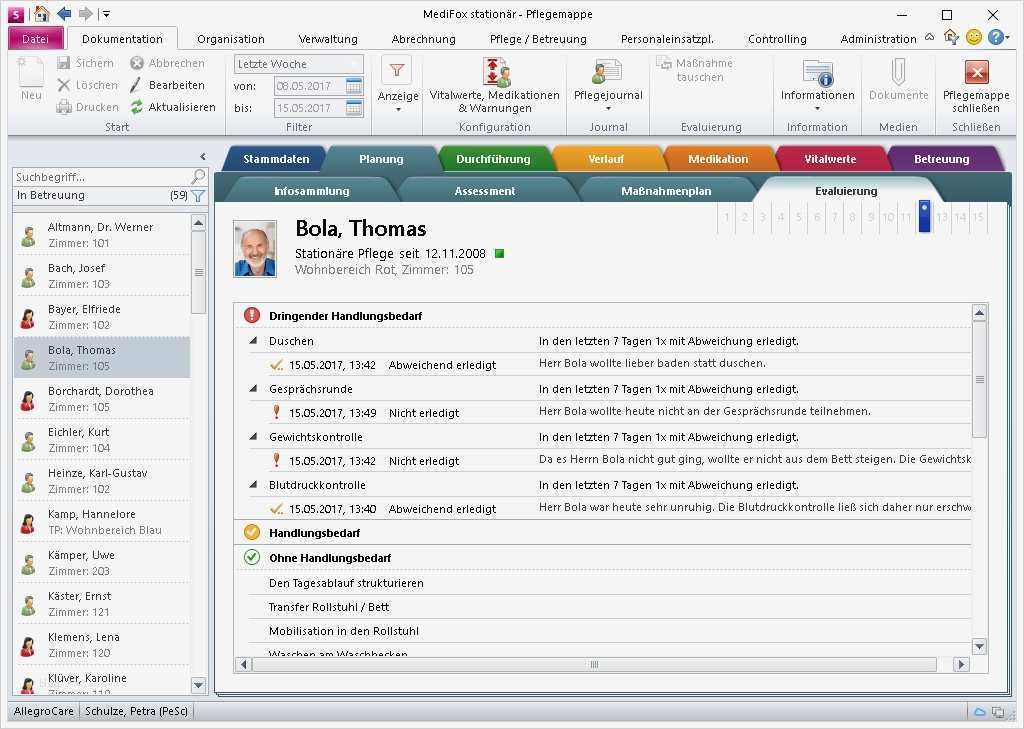Select resident Klemens, Lena

[102, 645]
